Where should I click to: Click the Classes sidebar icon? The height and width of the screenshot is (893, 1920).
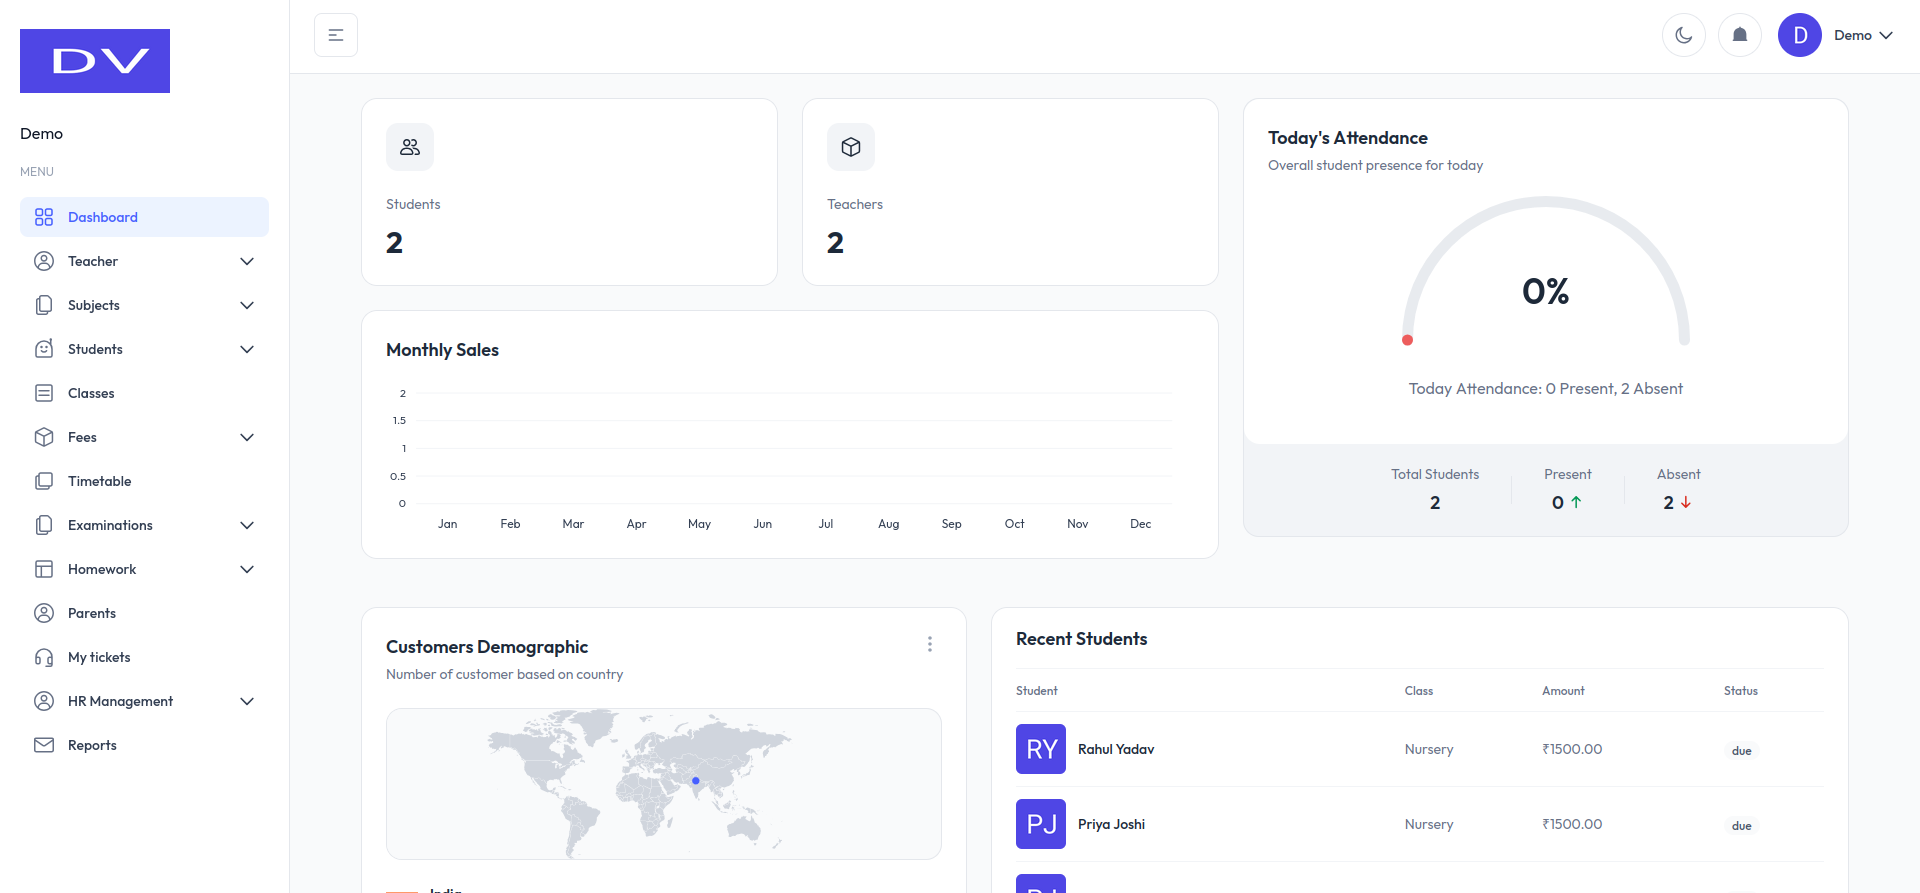(44, 393)
